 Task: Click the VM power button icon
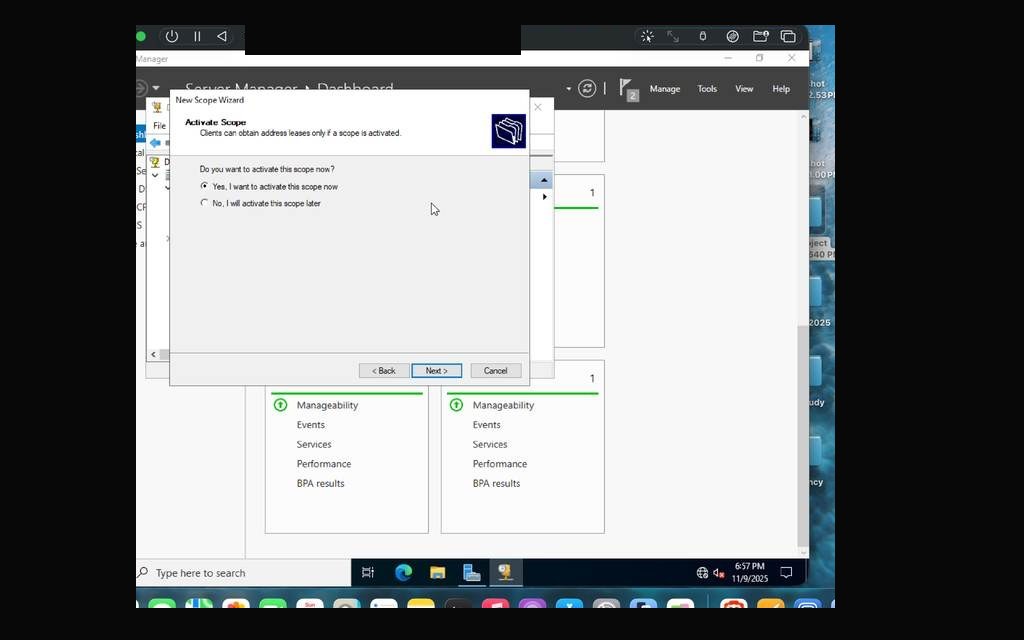[x=172, y=37]
